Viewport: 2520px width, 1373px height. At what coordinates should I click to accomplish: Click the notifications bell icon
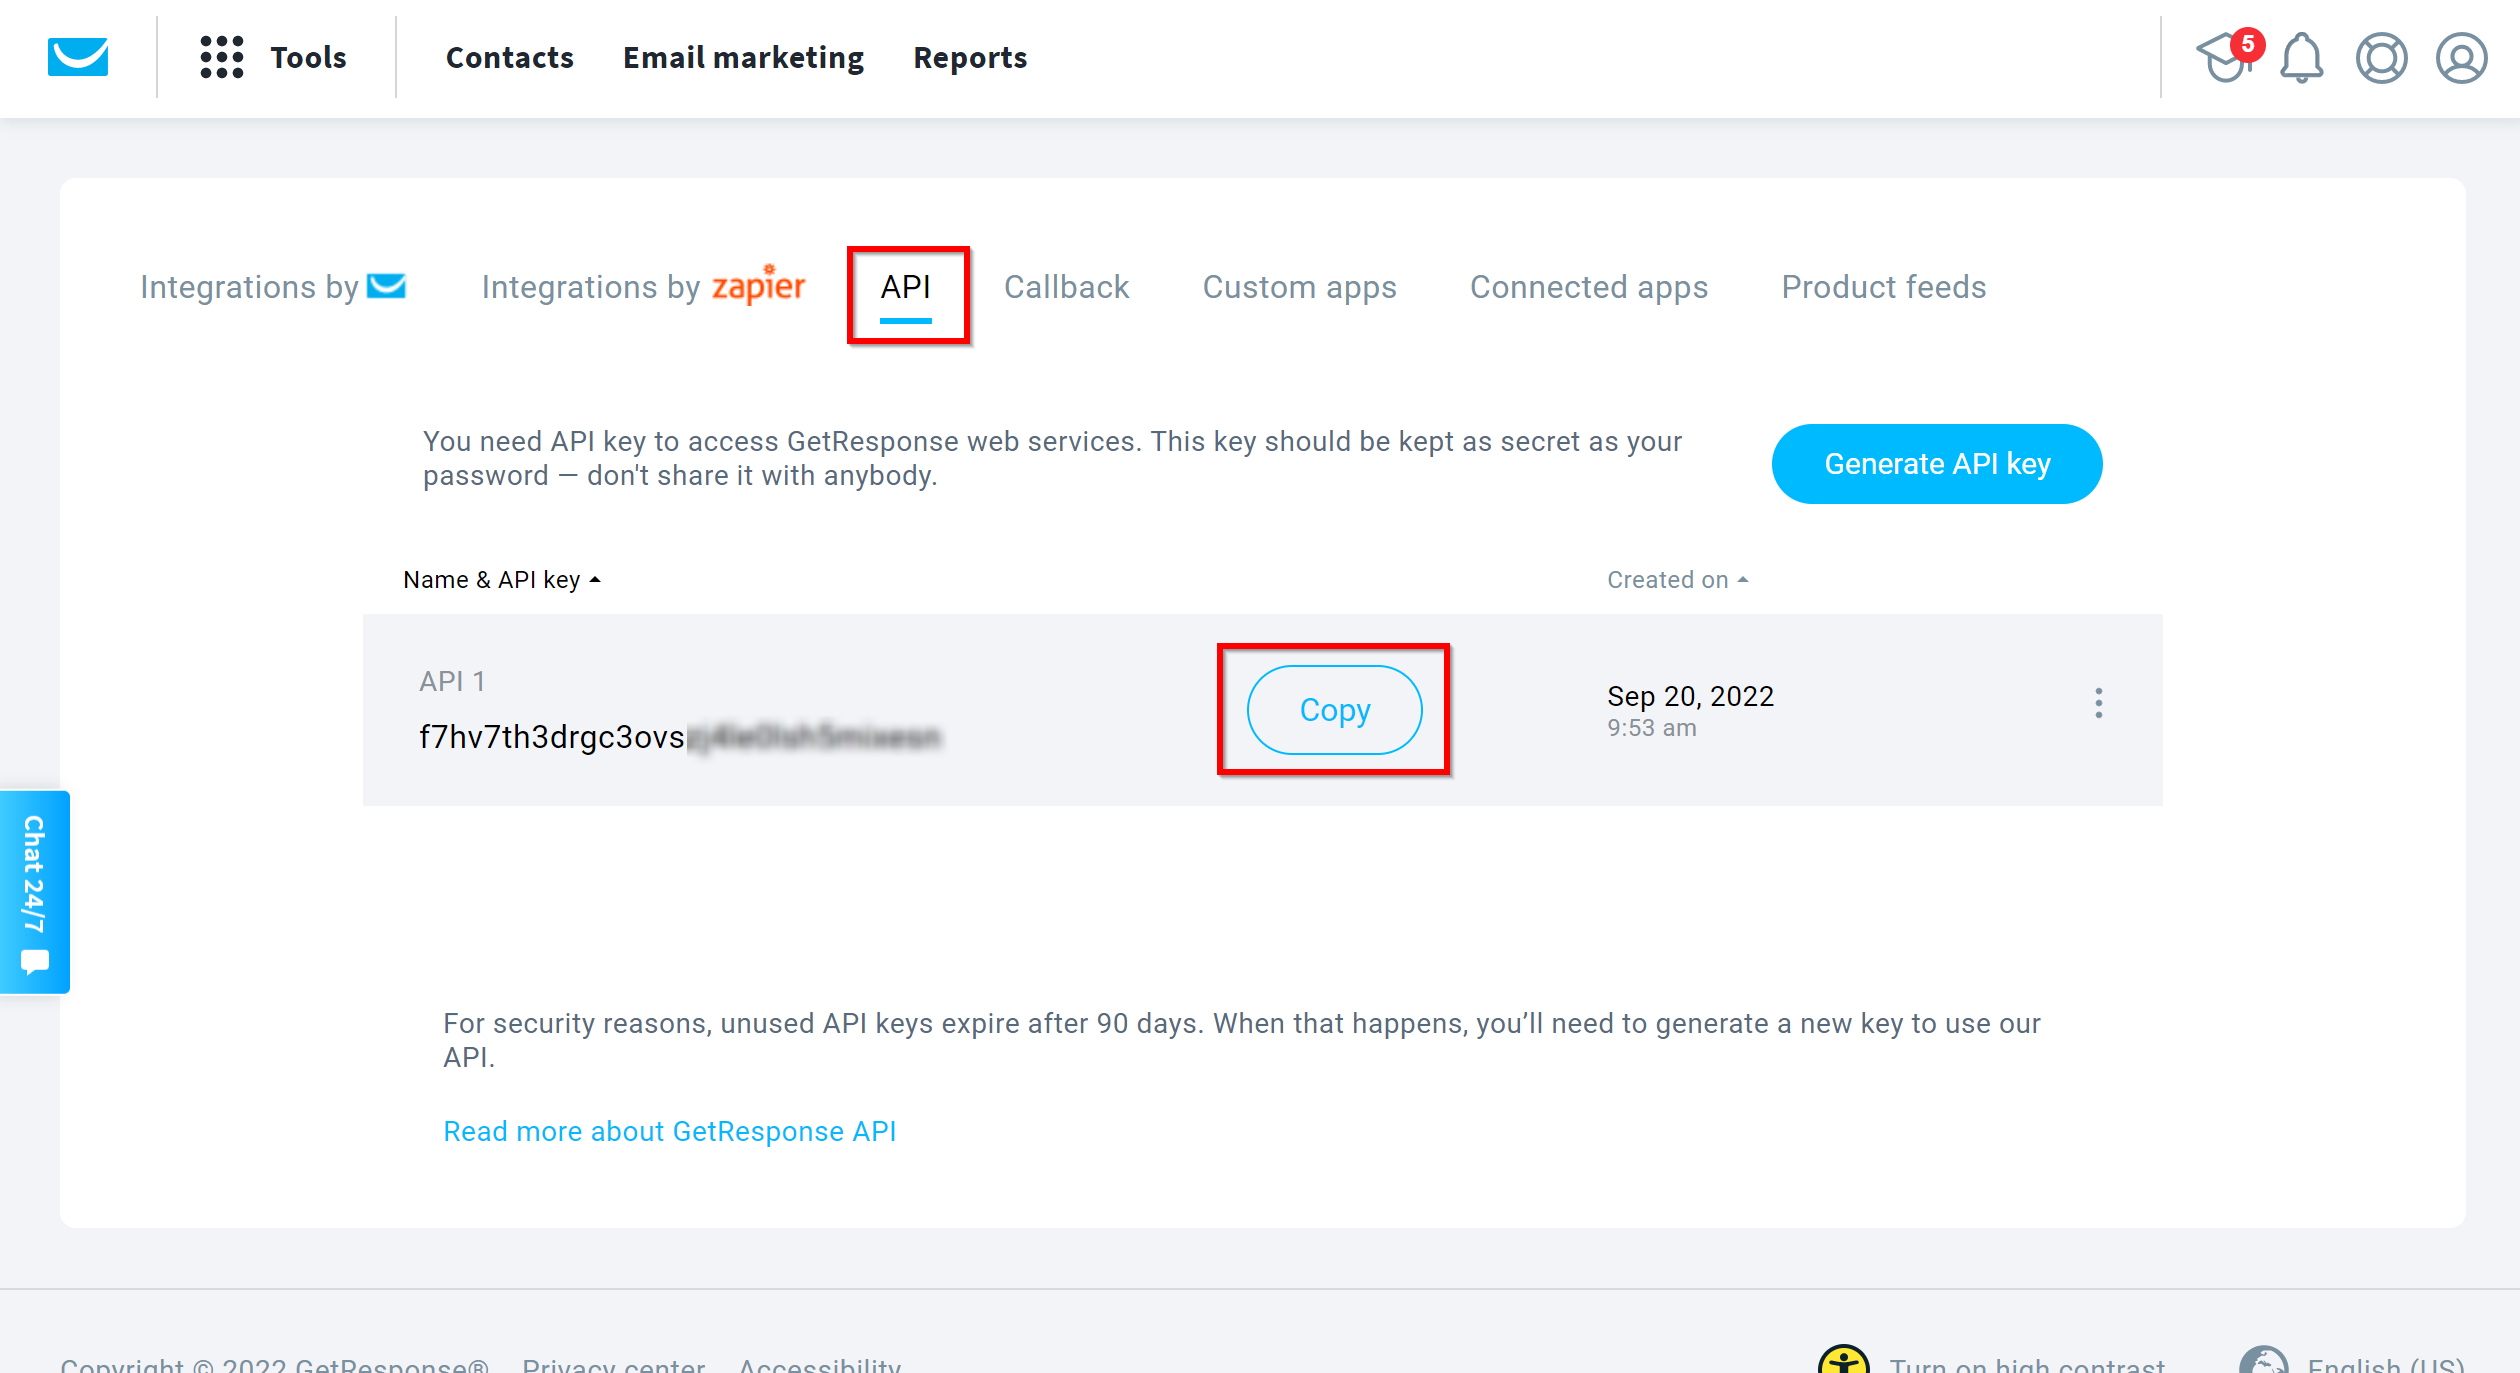coord(2300,57)
